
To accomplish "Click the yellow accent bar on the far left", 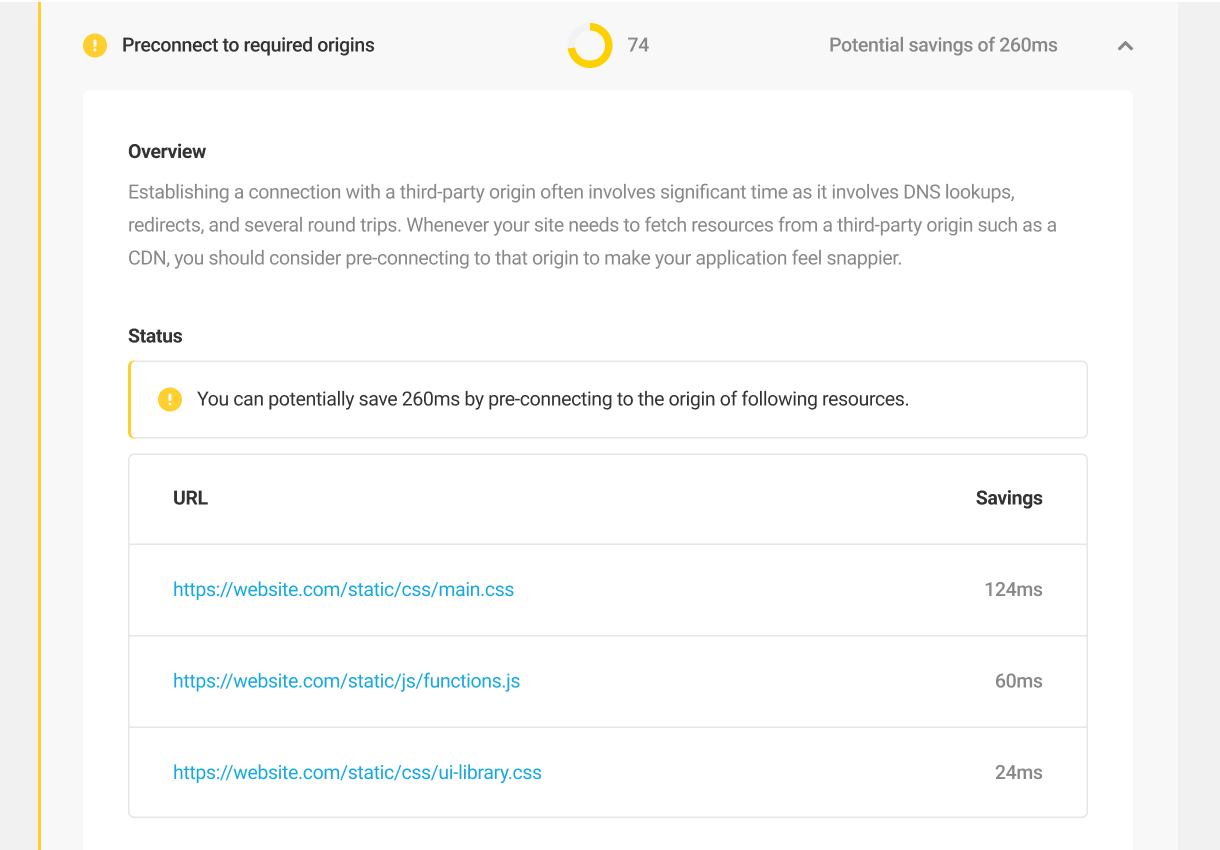I will (x=41, y=425).
